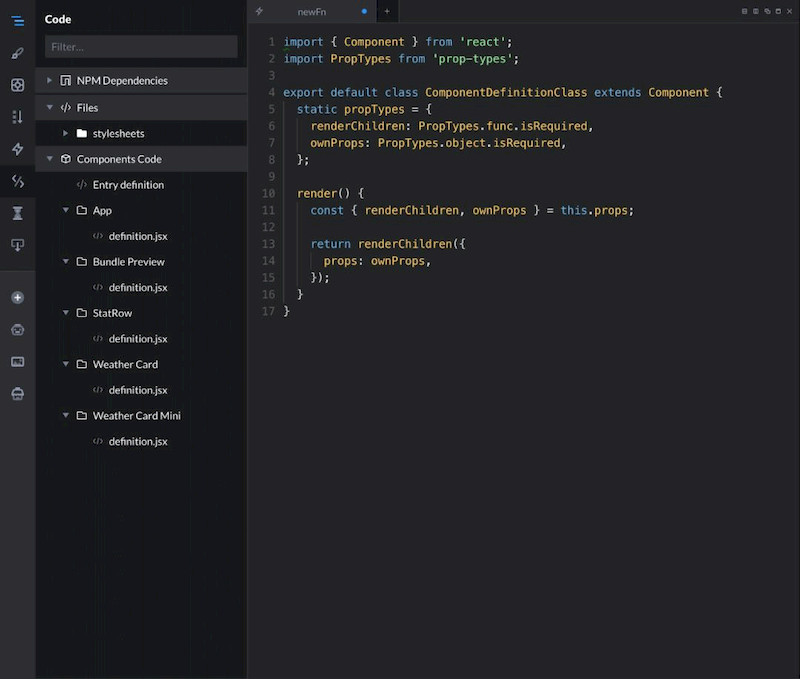Collapse the Components Code section arrow
The height and width of the screenshot is (679, 800).
click(x=49, y=159)
